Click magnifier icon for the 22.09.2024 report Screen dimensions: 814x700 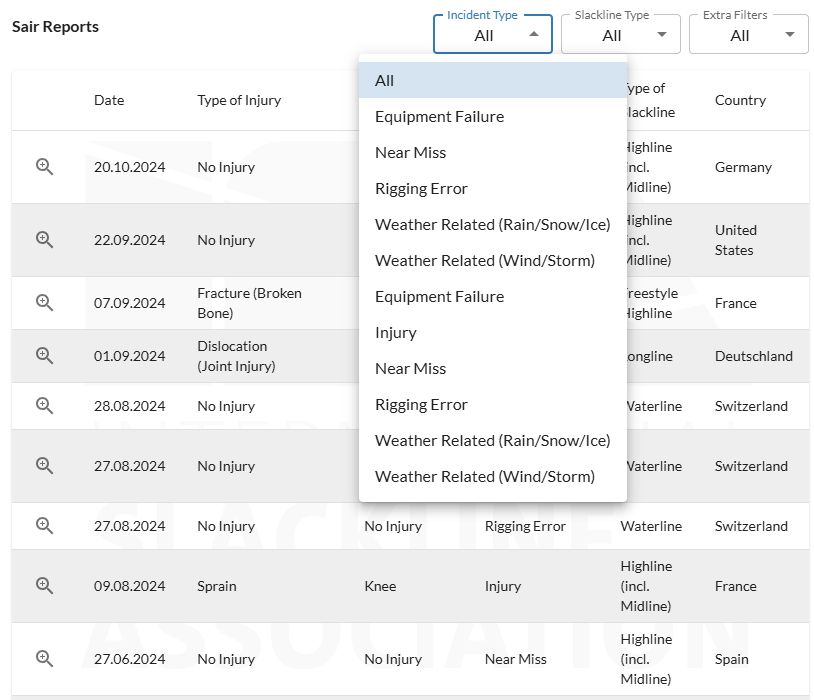point(44,239)
